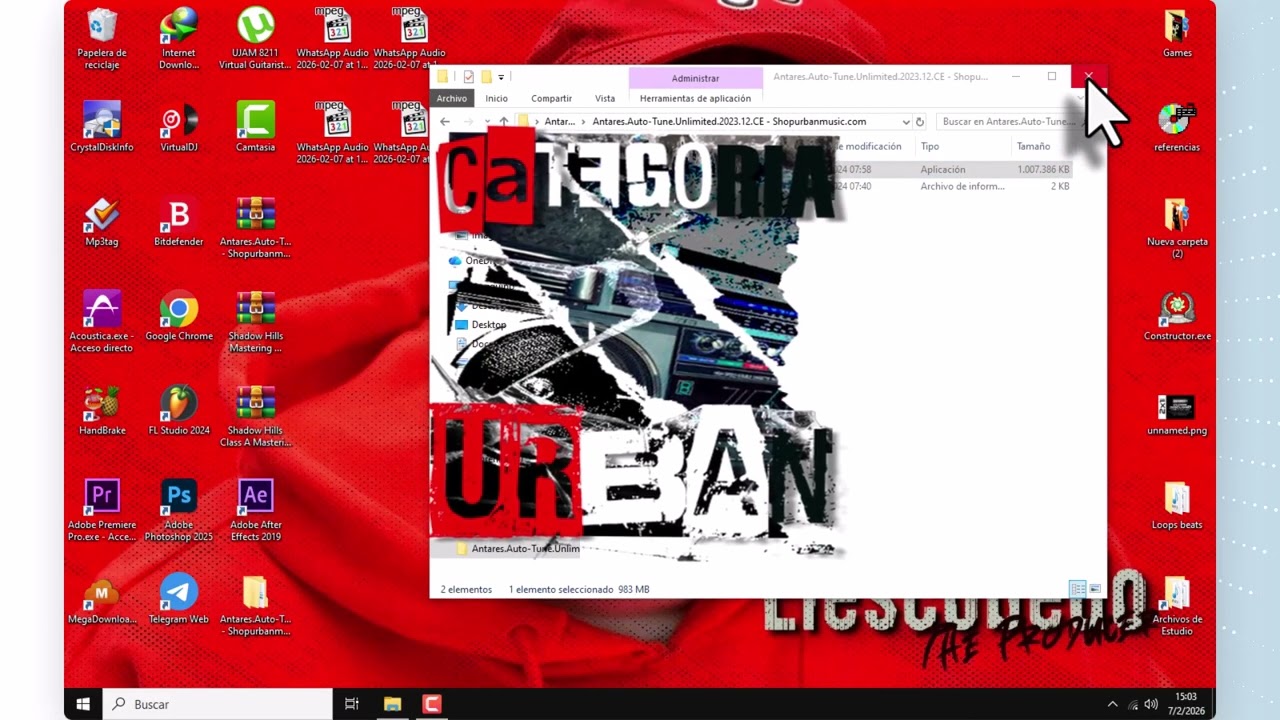Image resolution: width=1280 pixels, height=720 pixels.
Task: Expand the address bar history dropdown
Action: pyautogui.click(x=906, y=122)
